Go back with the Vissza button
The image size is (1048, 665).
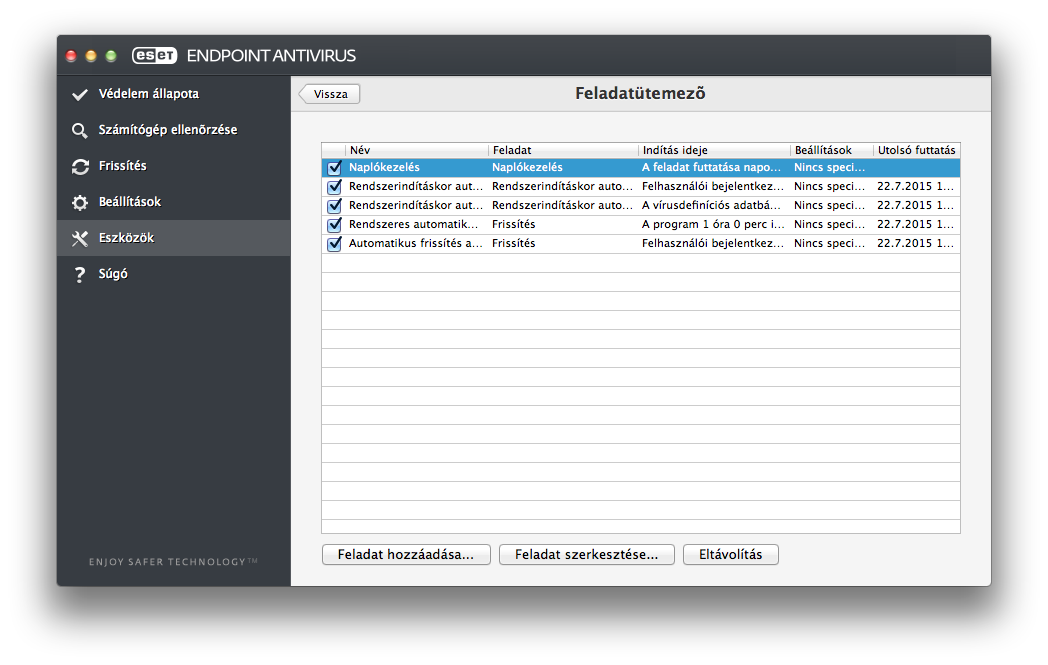(x=330, y=94)
